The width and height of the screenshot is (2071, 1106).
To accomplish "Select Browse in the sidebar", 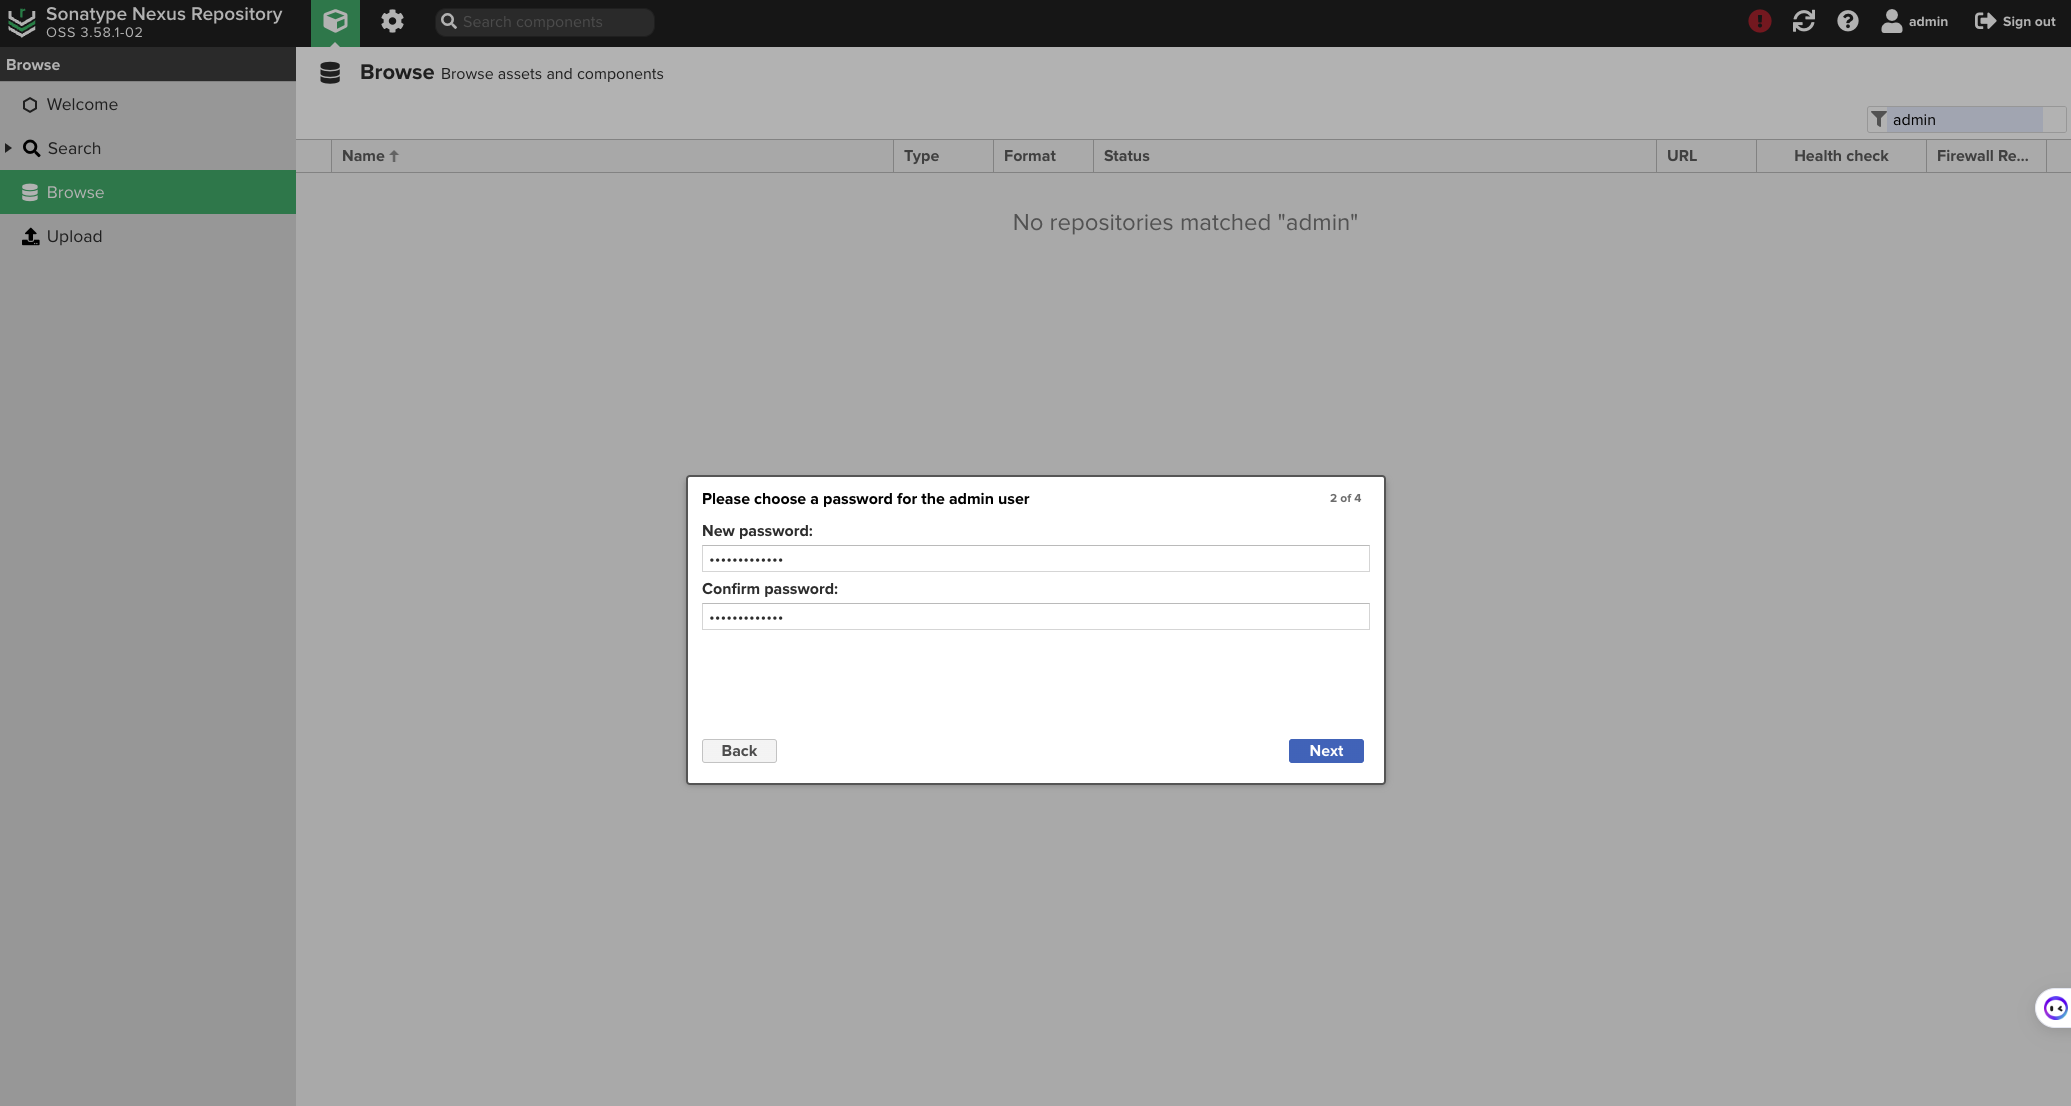I will tap(75, 193).
